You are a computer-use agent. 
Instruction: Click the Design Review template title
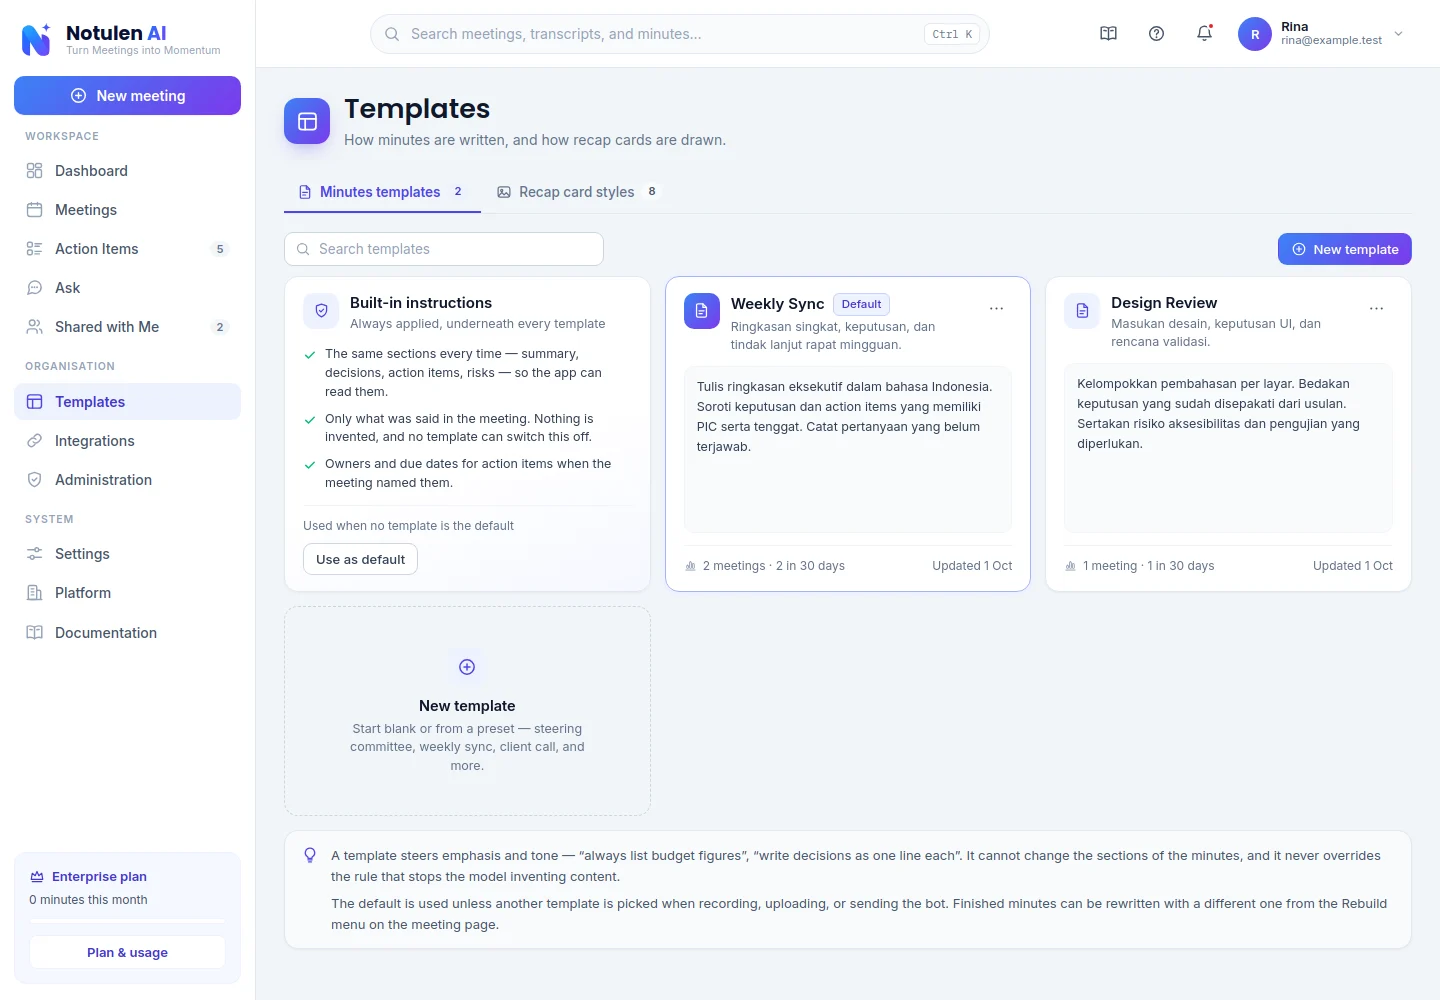pos(1164,303)
